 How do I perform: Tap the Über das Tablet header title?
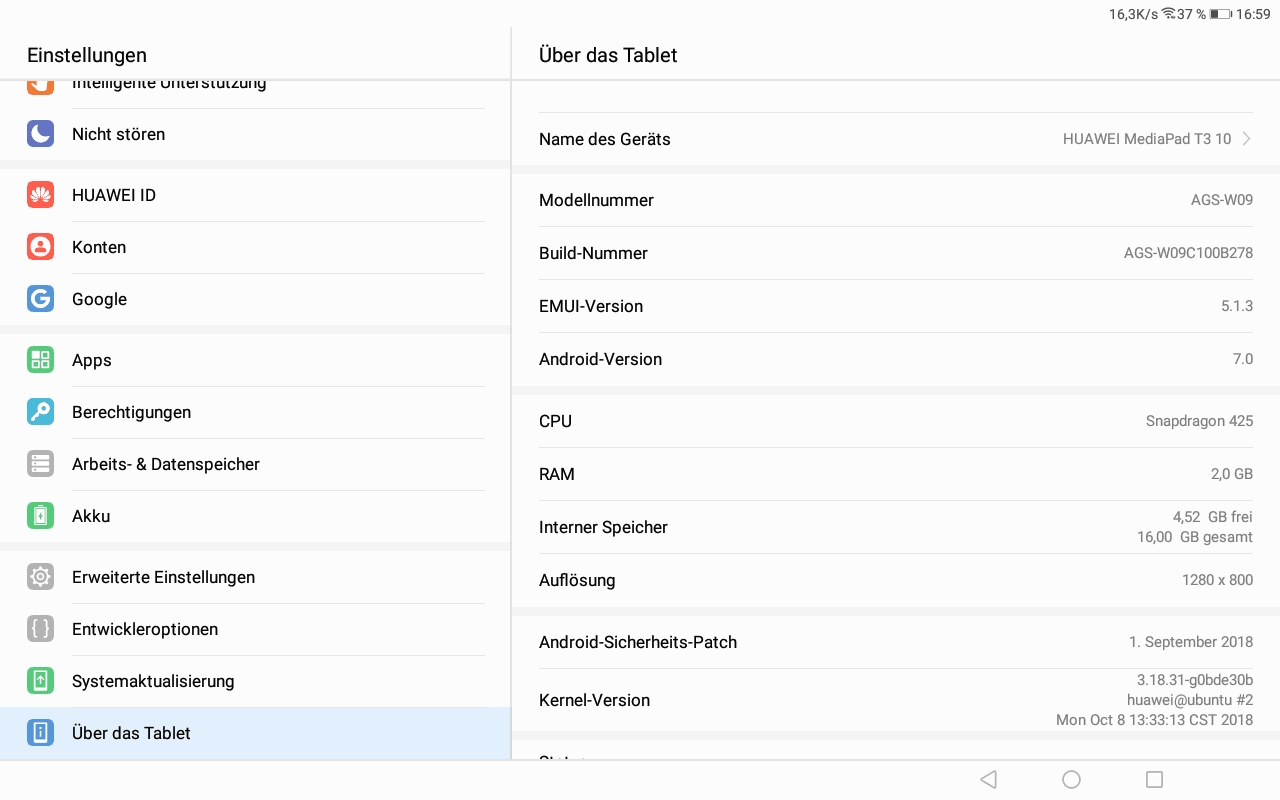(608, 55)
